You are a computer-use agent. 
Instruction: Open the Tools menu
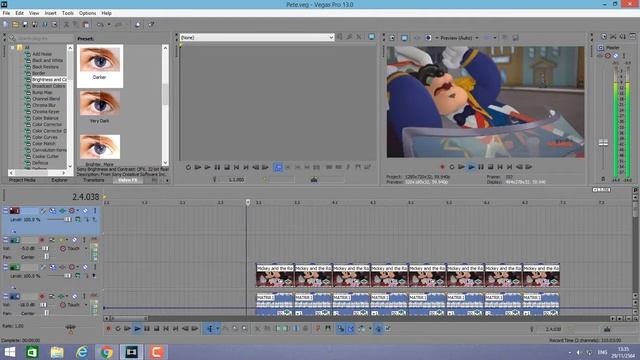[68, 13]
